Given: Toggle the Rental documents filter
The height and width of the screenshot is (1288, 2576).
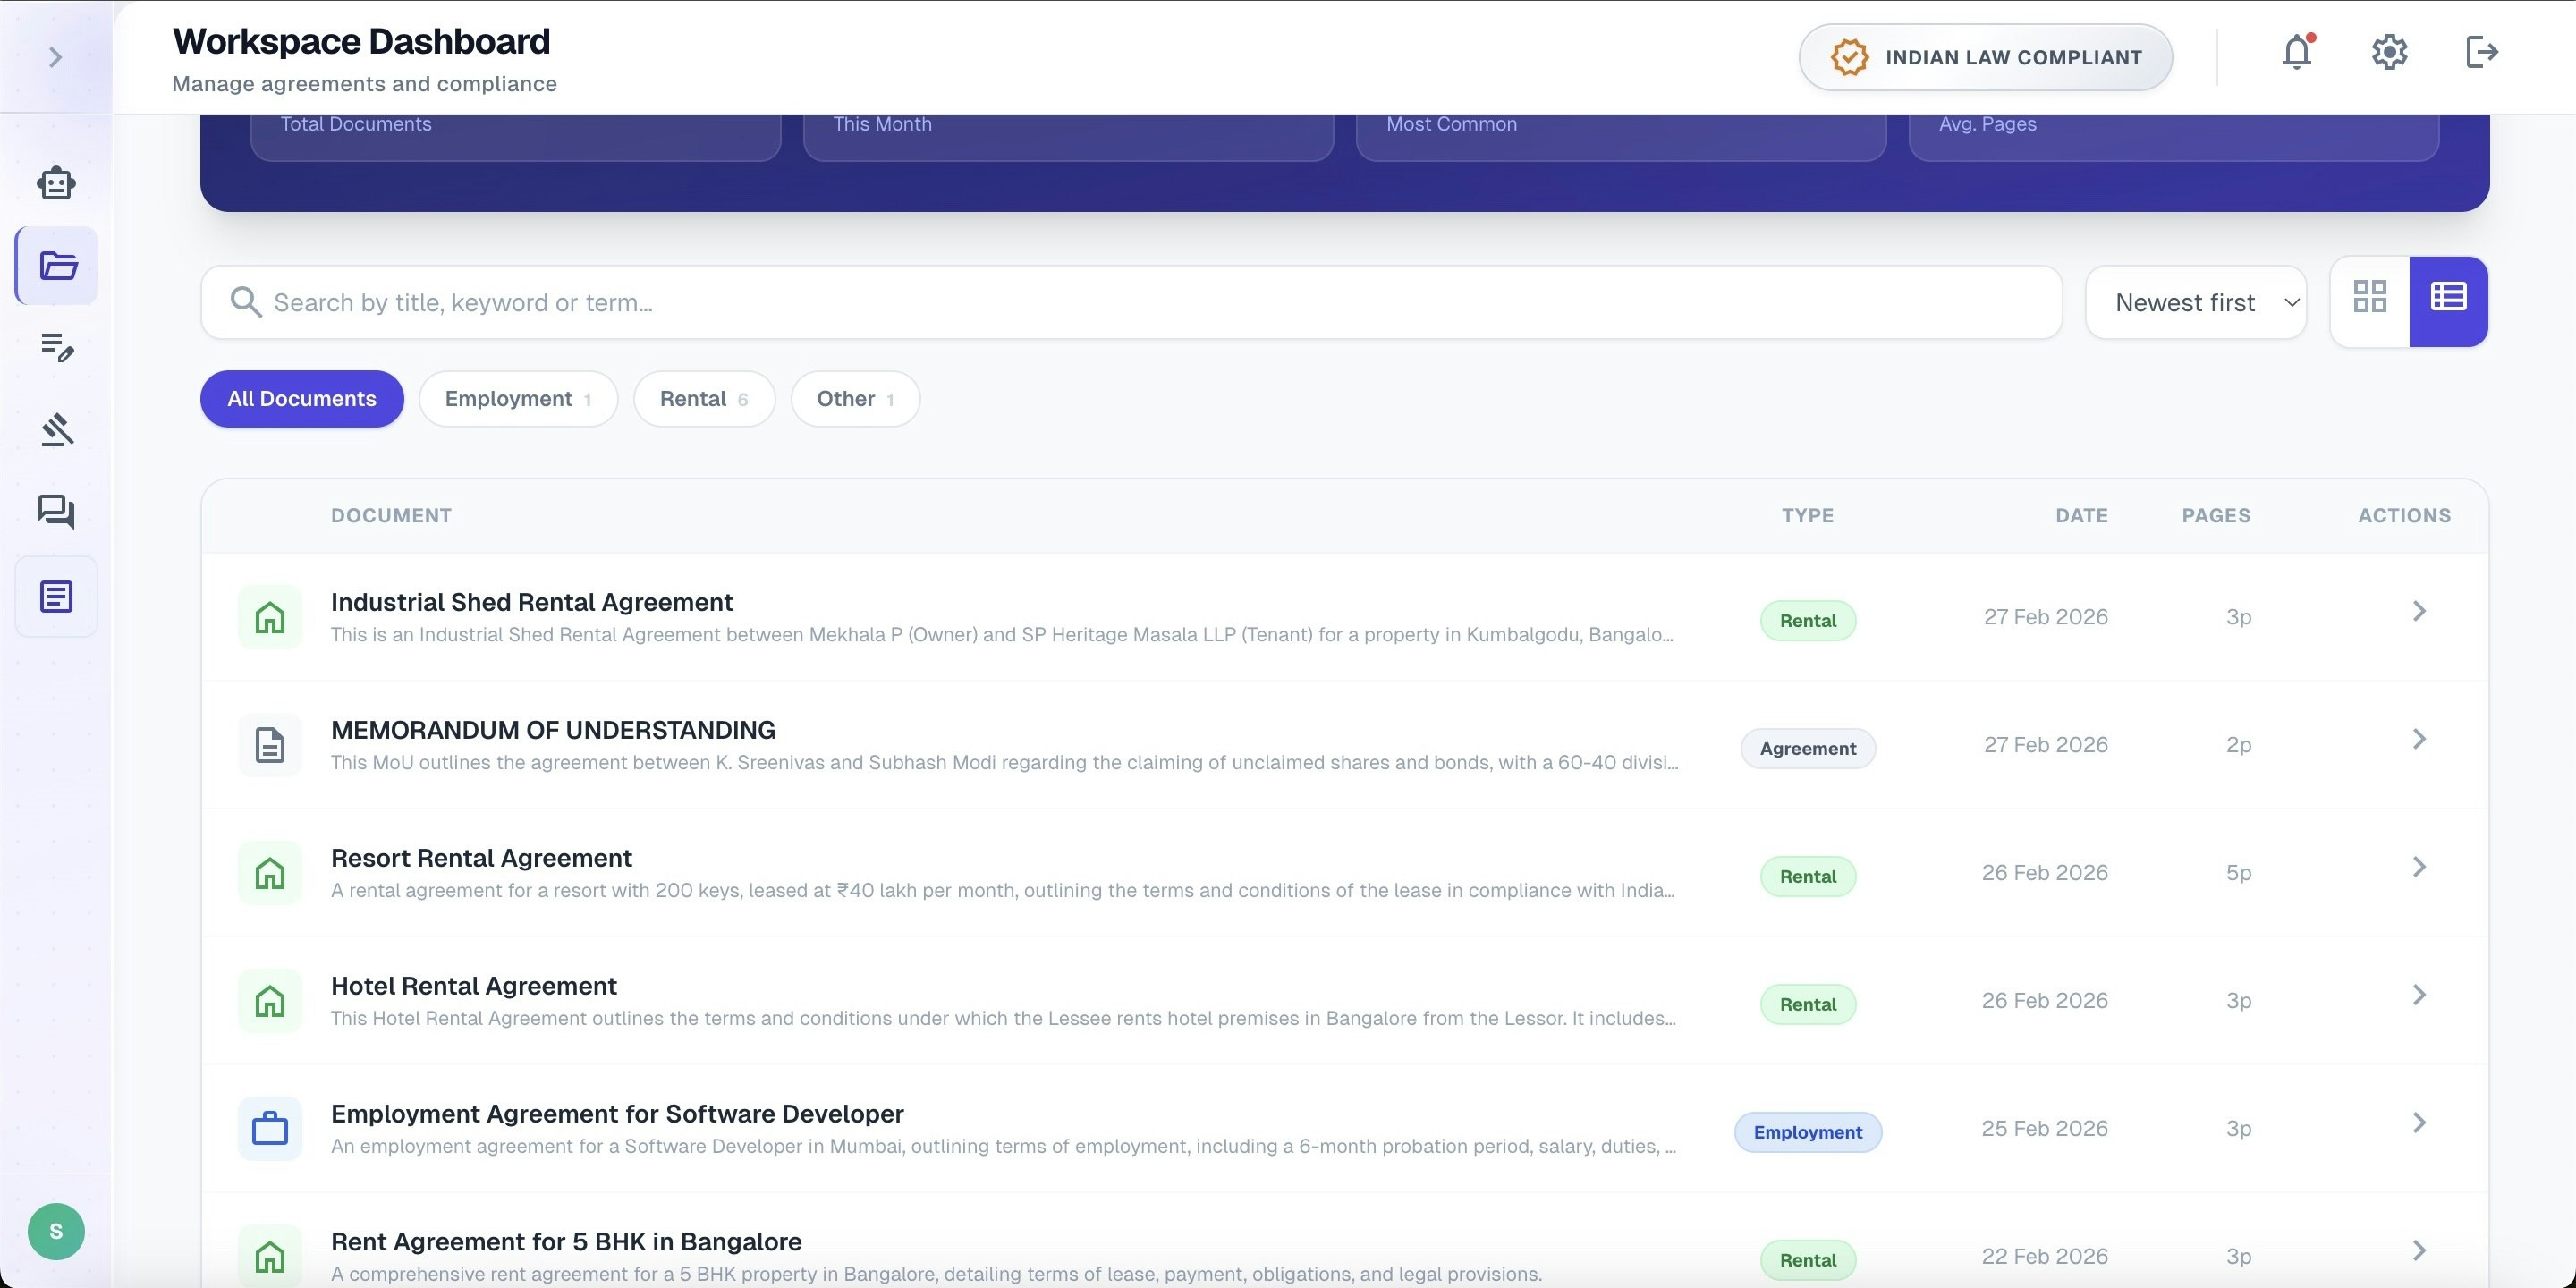Looking at the screenshot, I should [x=703, y=398].
